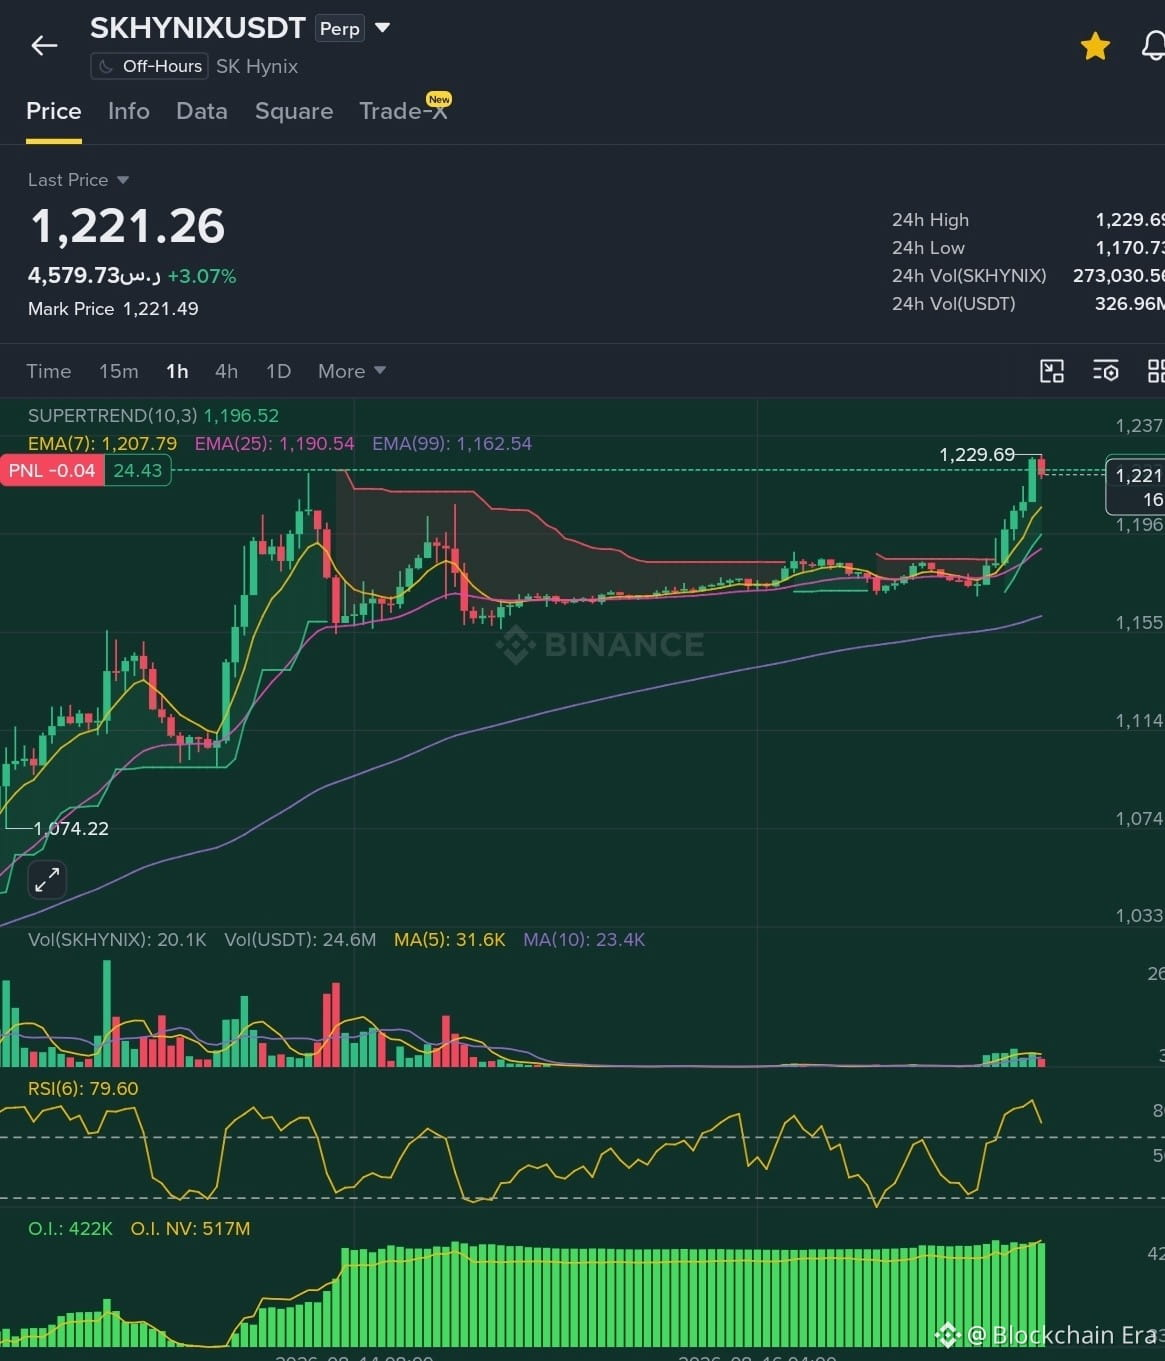Tap the 1,074.22 low price marker
The width and height of the screenshot is (1165, 1361).
tap(71, 829)
